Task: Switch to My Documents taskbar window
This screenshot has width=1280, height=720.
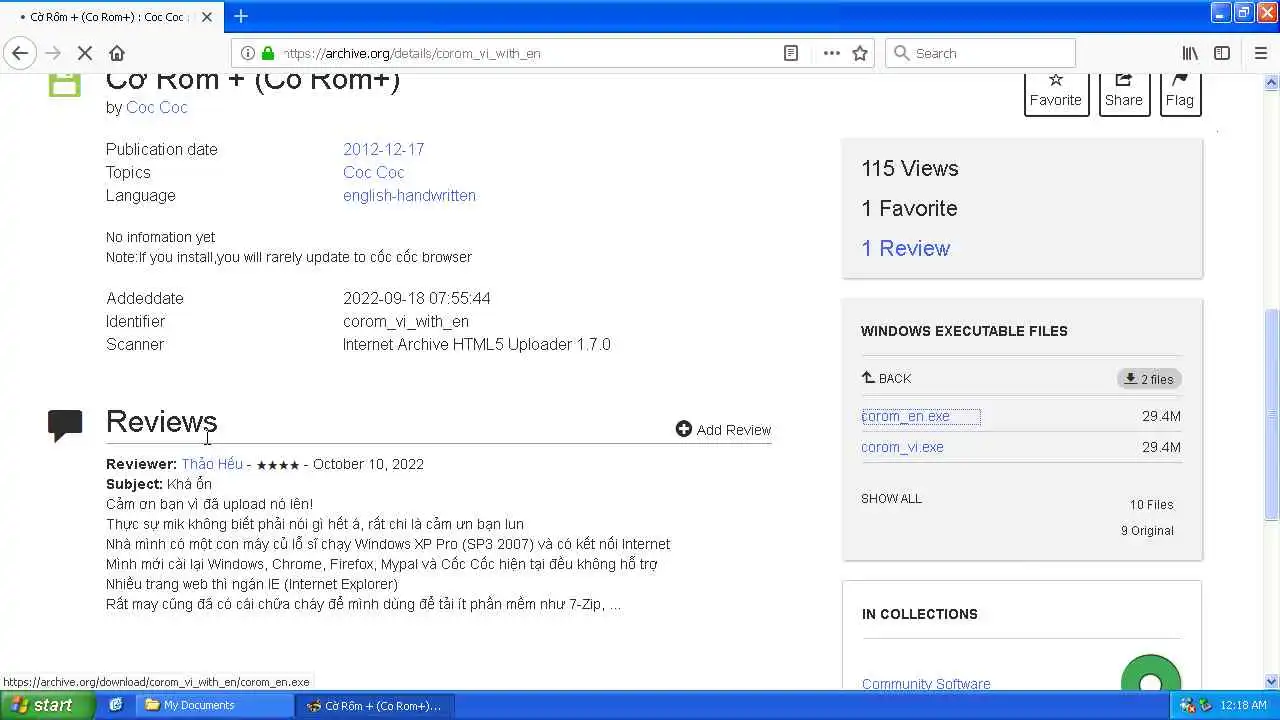Action: [x=213, y=705]
